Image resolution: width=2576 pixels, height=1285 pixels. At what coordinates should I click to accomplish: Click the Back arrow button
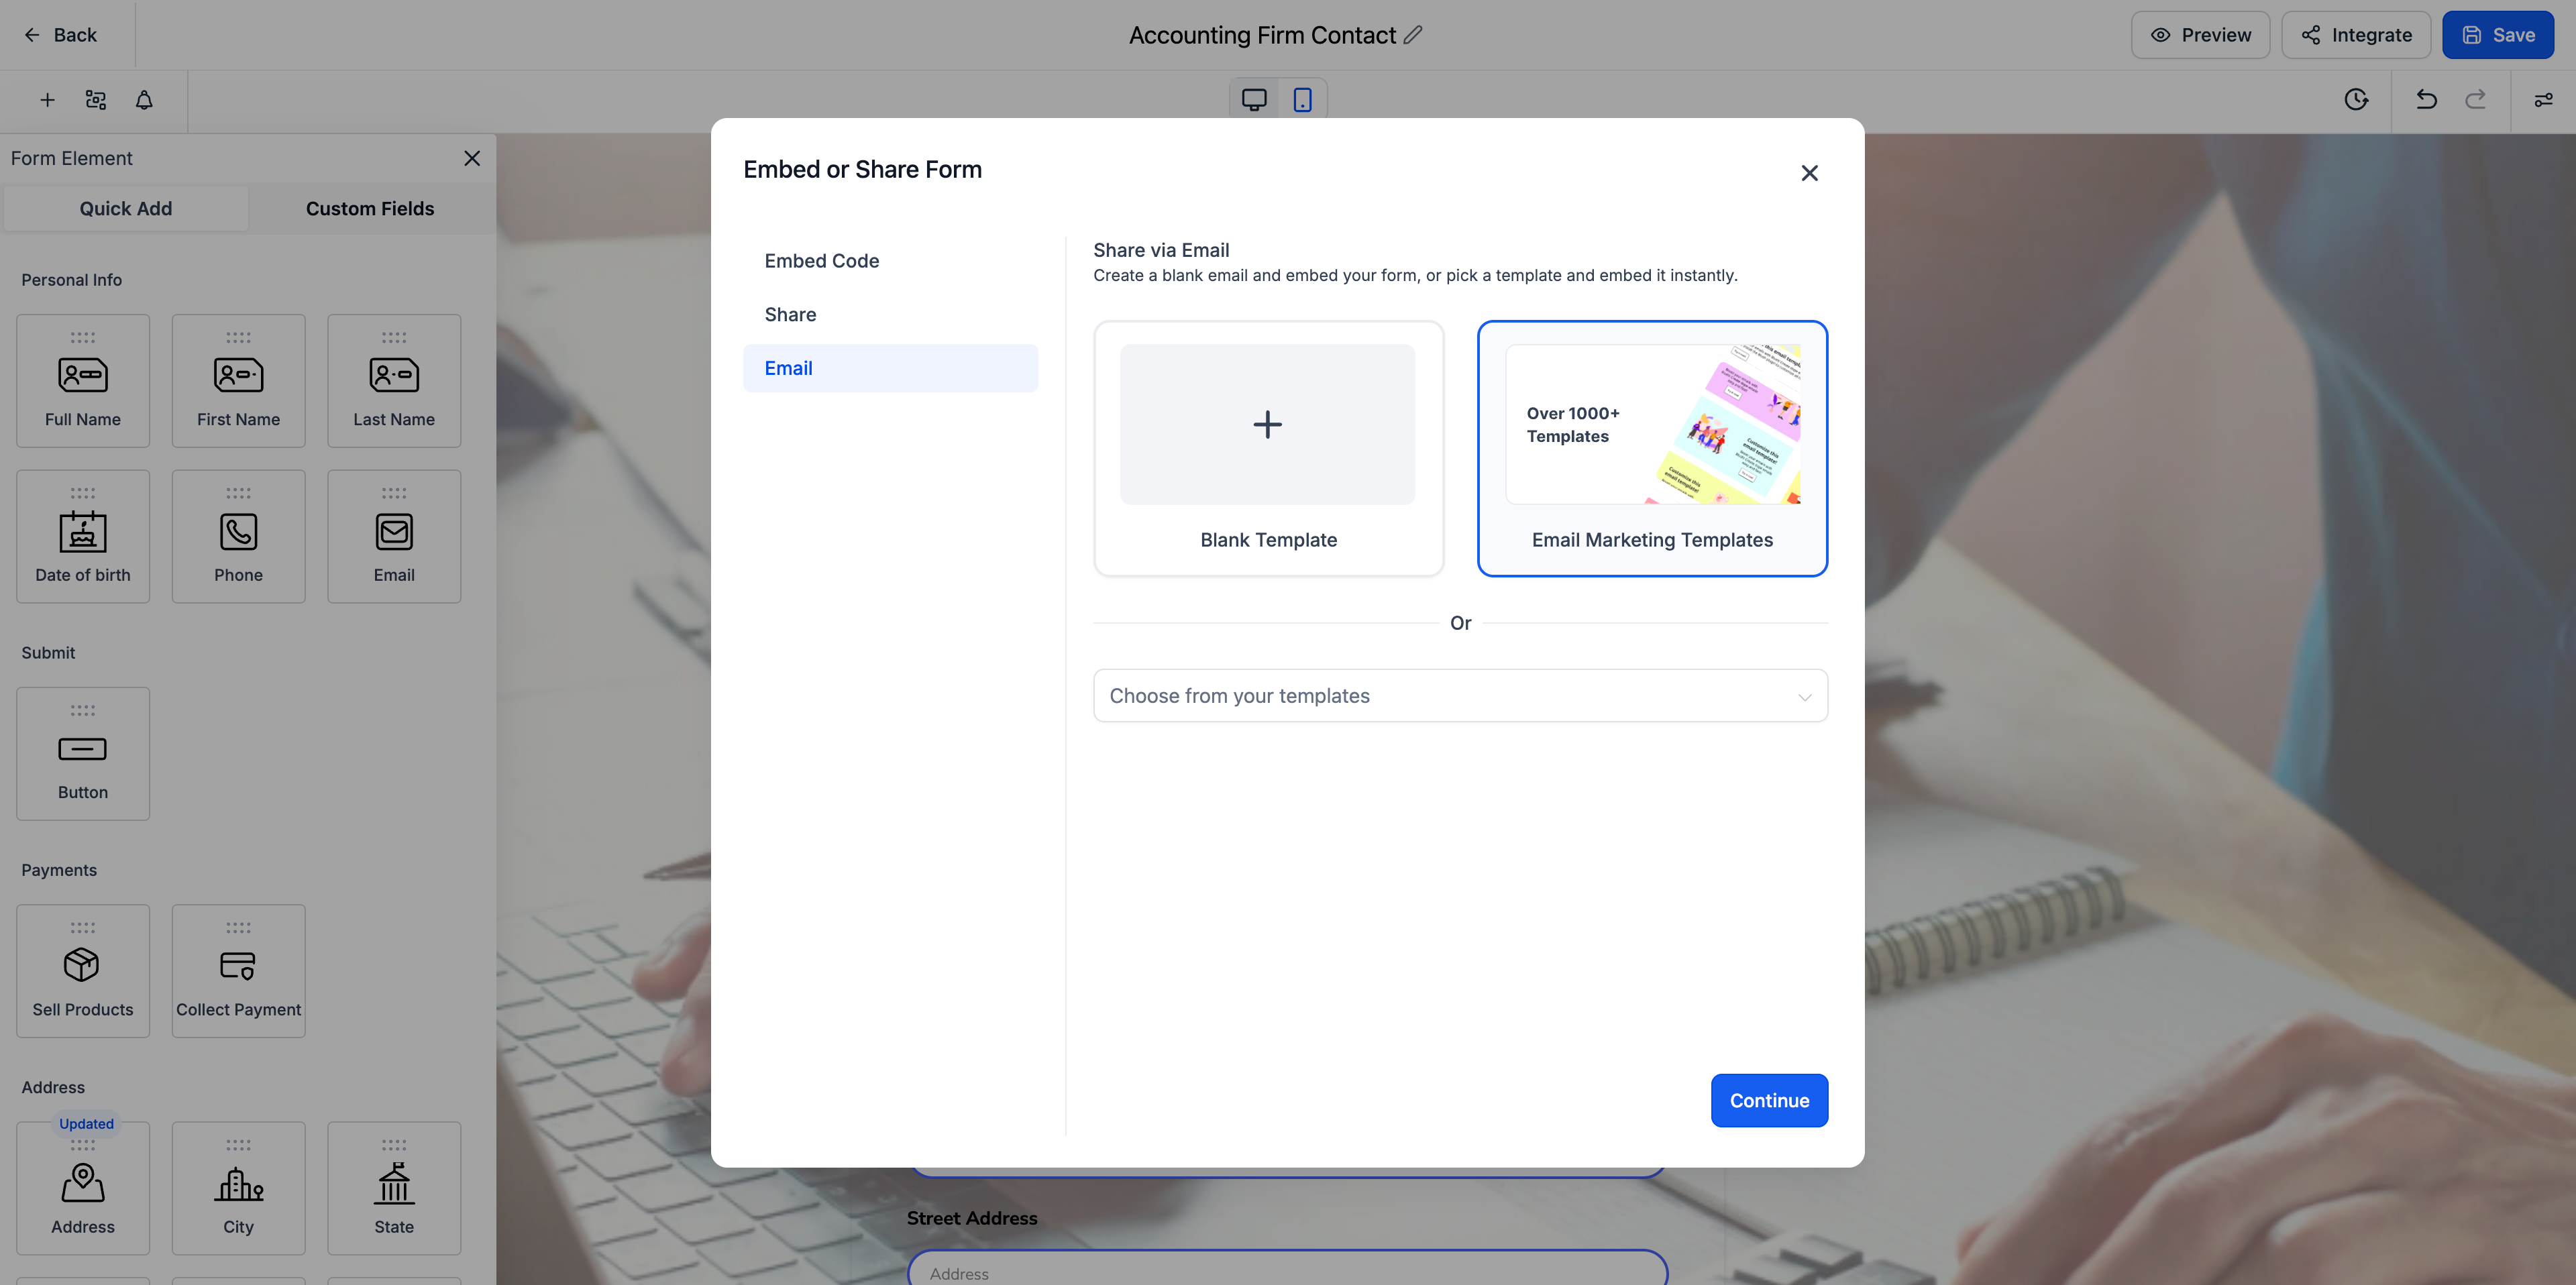[x=60, y=35]
